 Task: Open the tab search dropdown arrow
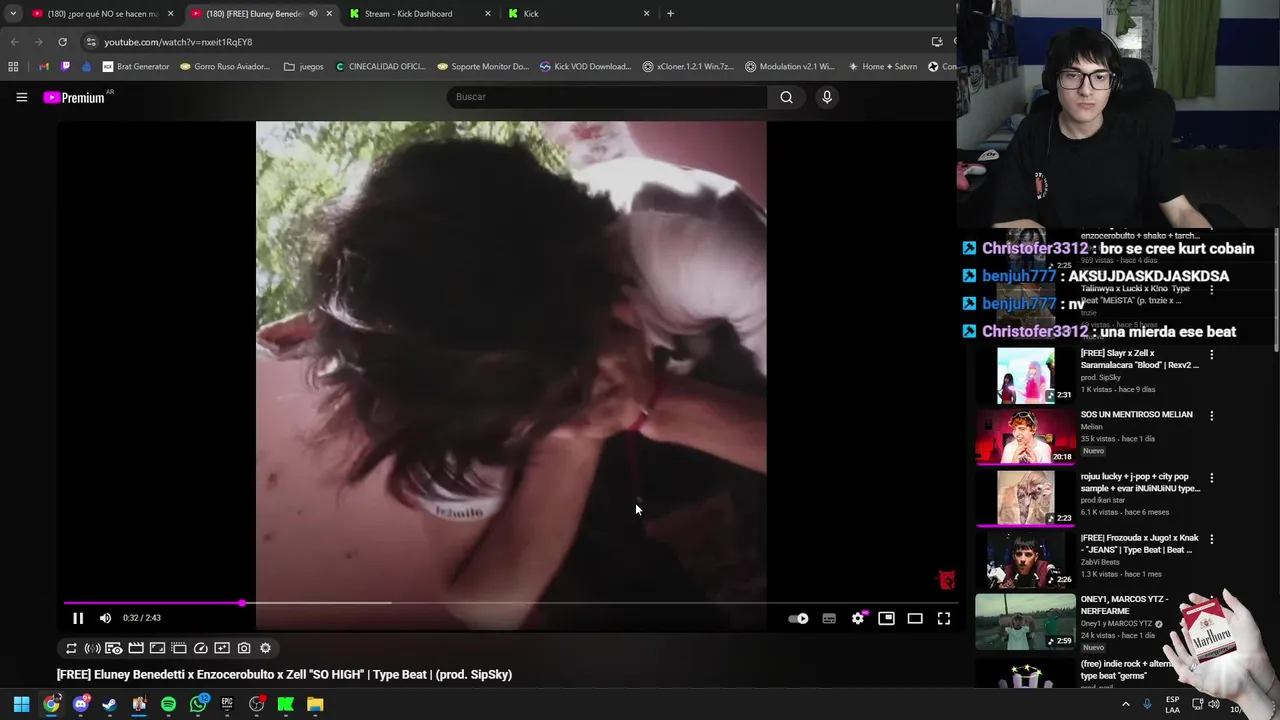coord(13,14)
